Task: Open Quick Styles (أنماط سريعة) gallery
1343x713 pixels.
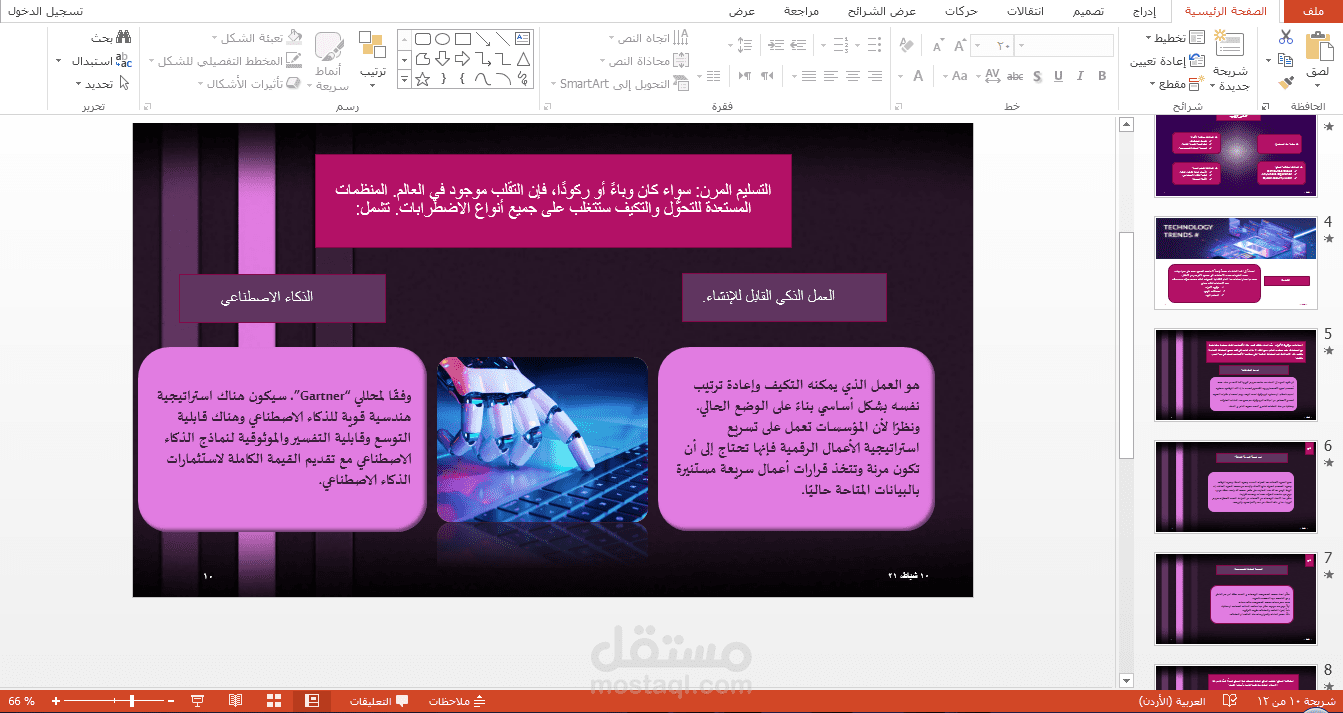Action: 329,62
